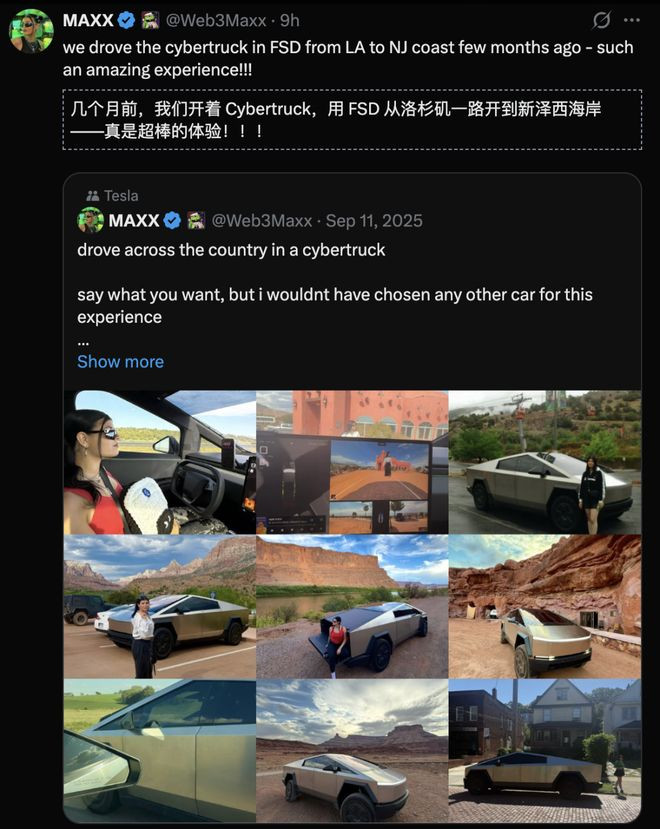Click the Chinese translation text box

pos(352,119)
